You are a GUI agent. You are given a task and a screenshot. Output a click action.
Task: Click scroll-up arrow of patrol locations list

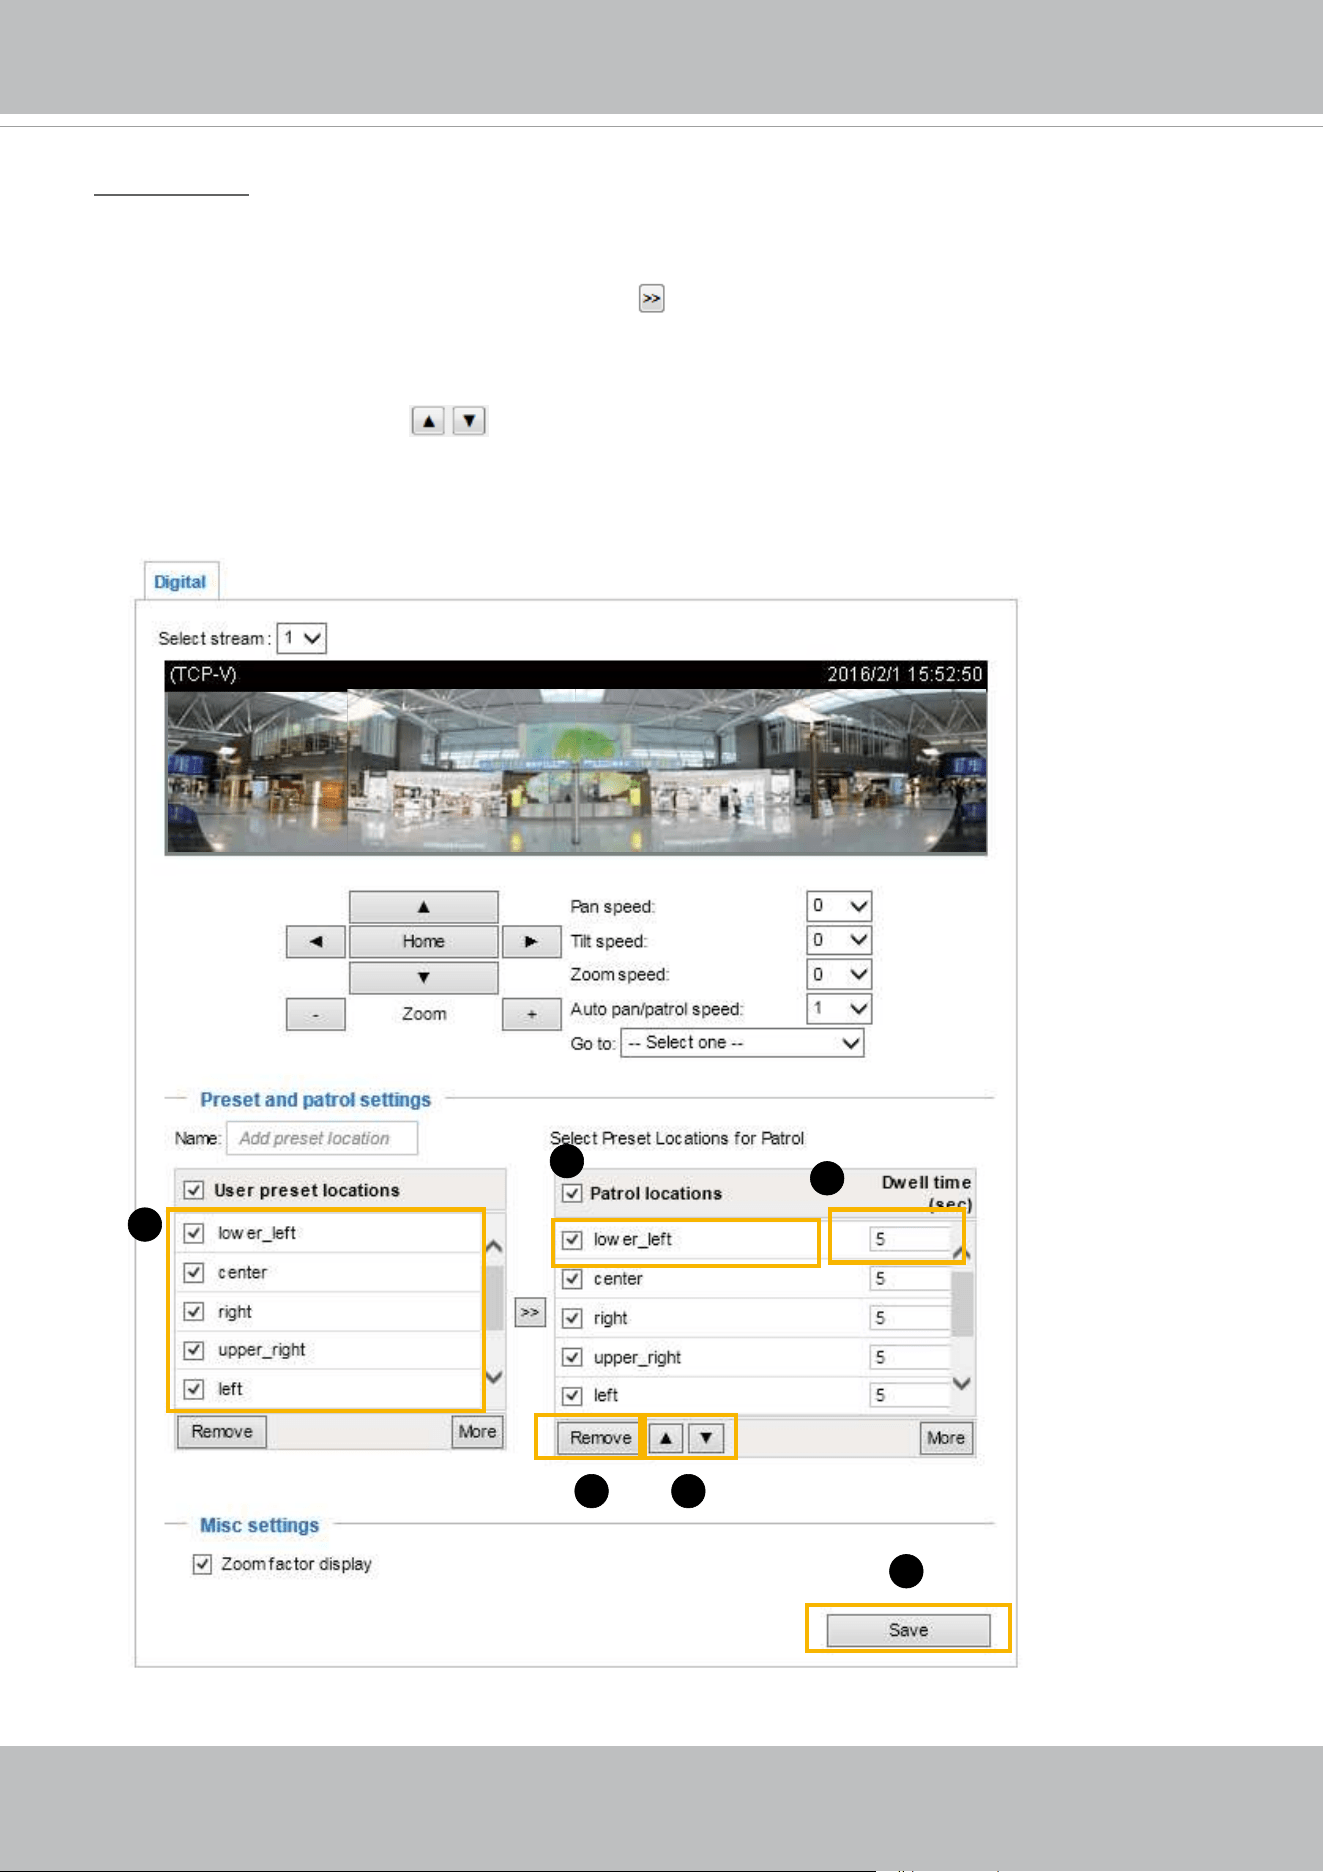pyautogui.click(x=961, y=1252)
